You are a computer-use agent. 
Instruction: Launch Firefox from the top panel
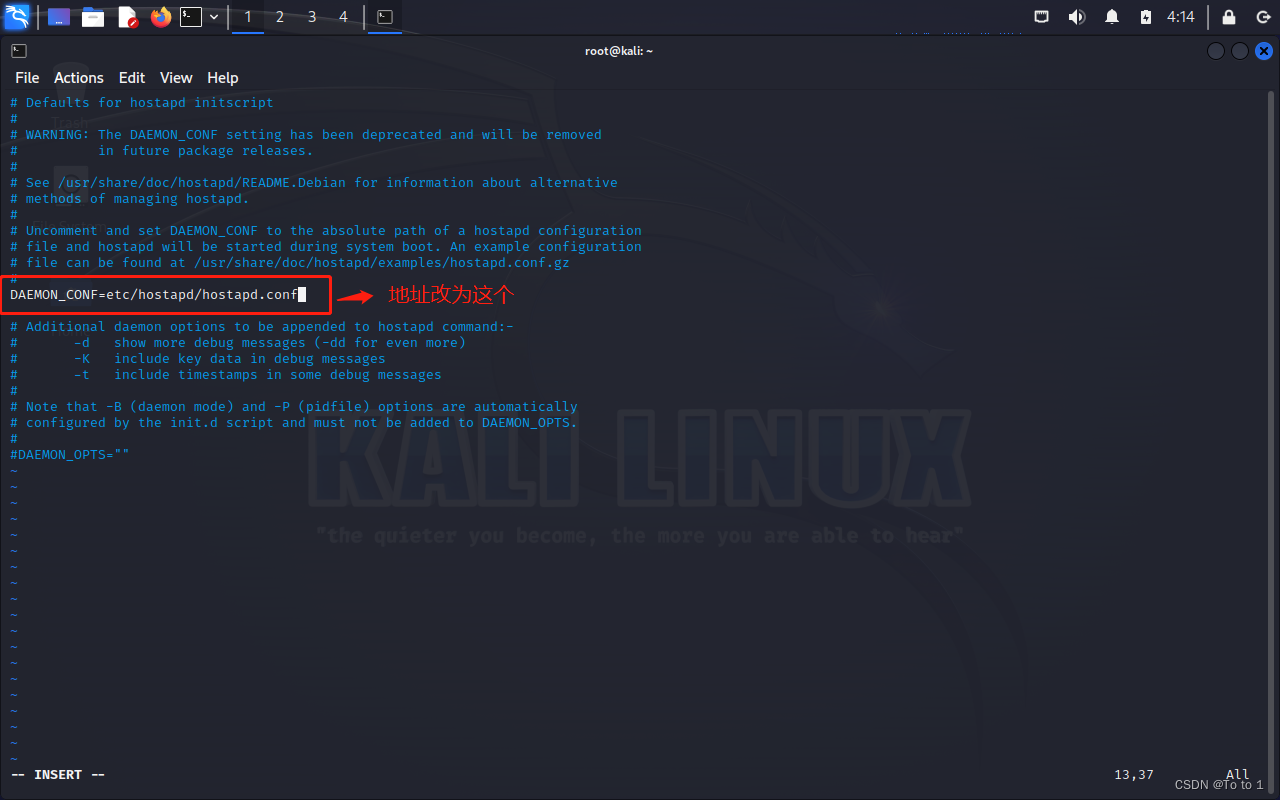click(160, 16)
